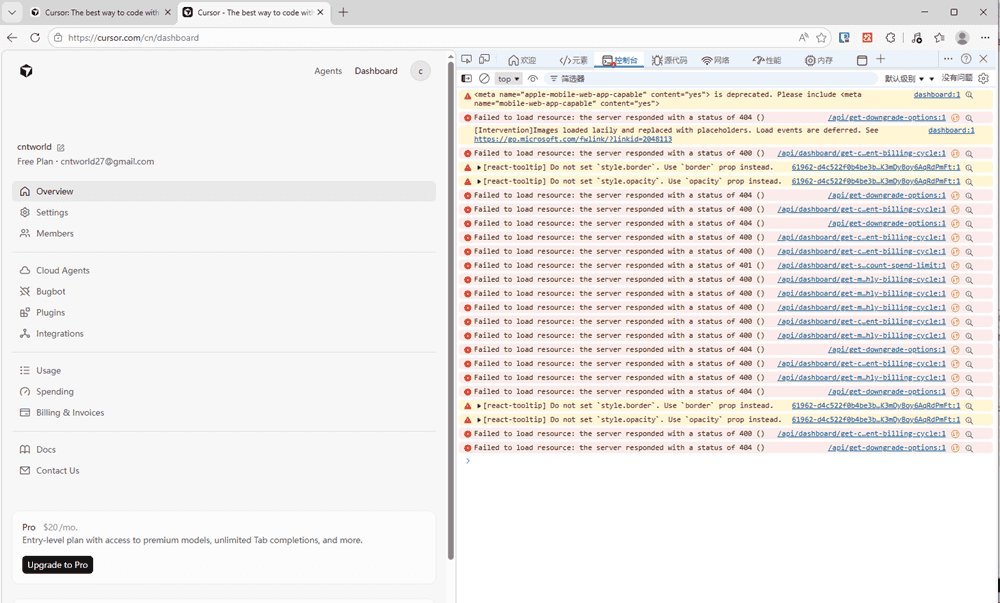Switch to the 网络 tab

pos(715,60)
